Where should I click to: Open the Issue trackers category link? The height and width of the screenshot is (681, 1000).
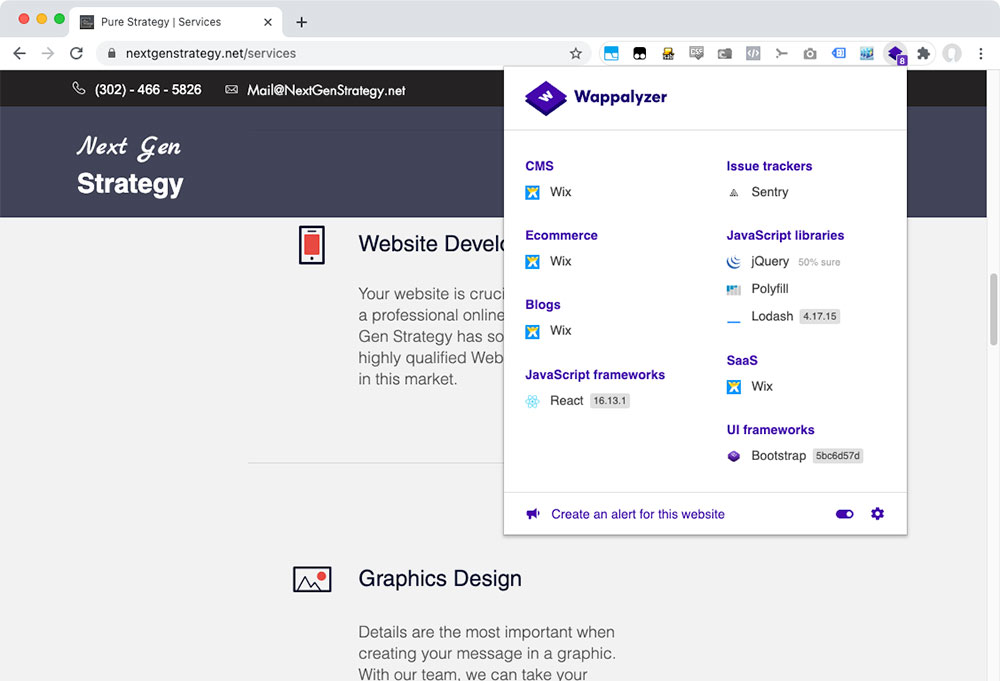click(769, 166)
